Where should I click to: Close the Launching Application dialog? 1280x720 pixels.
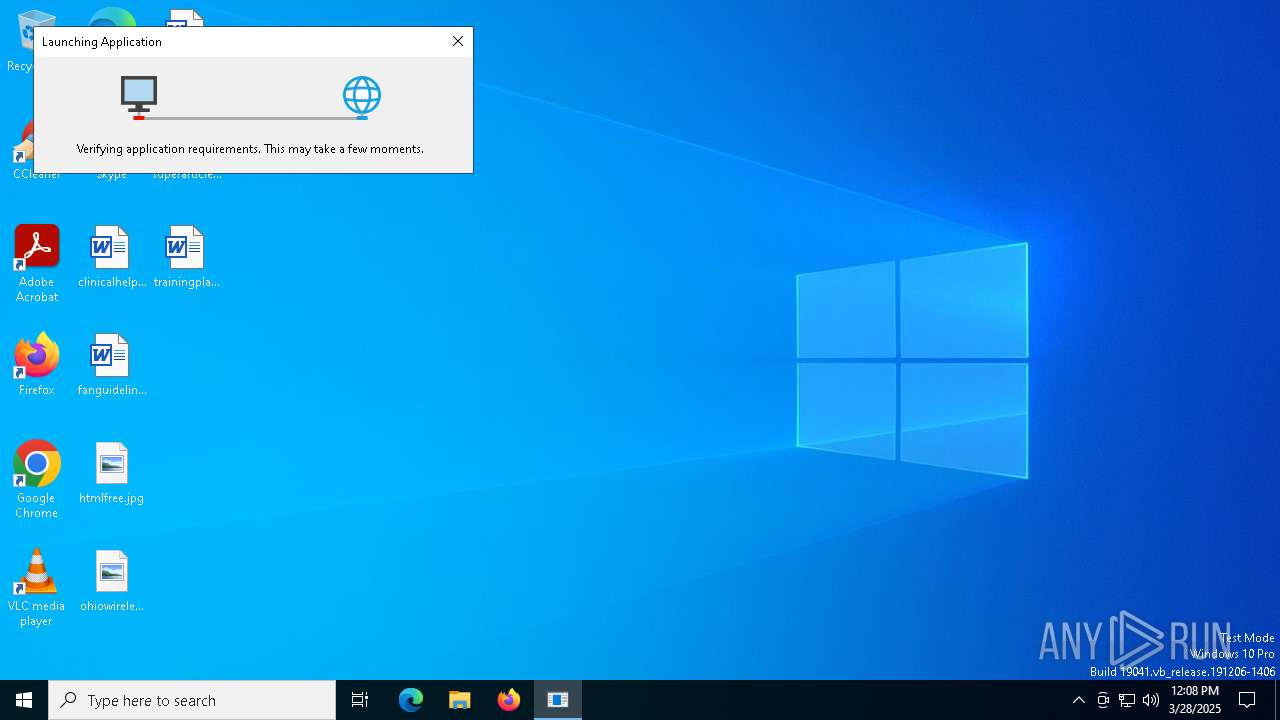click(x=458, y=41)
